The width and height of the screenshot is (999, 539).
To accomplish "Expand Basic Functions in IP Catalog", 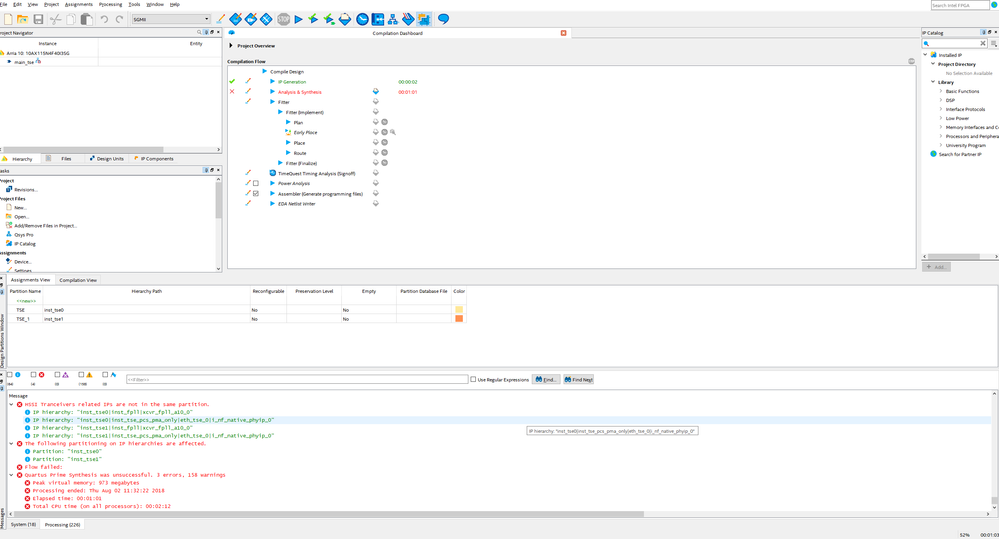I will [941, 91].
